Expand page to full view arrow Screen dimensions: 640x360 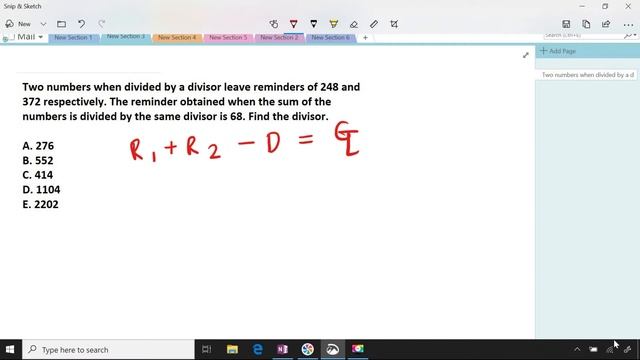(526, 55)
